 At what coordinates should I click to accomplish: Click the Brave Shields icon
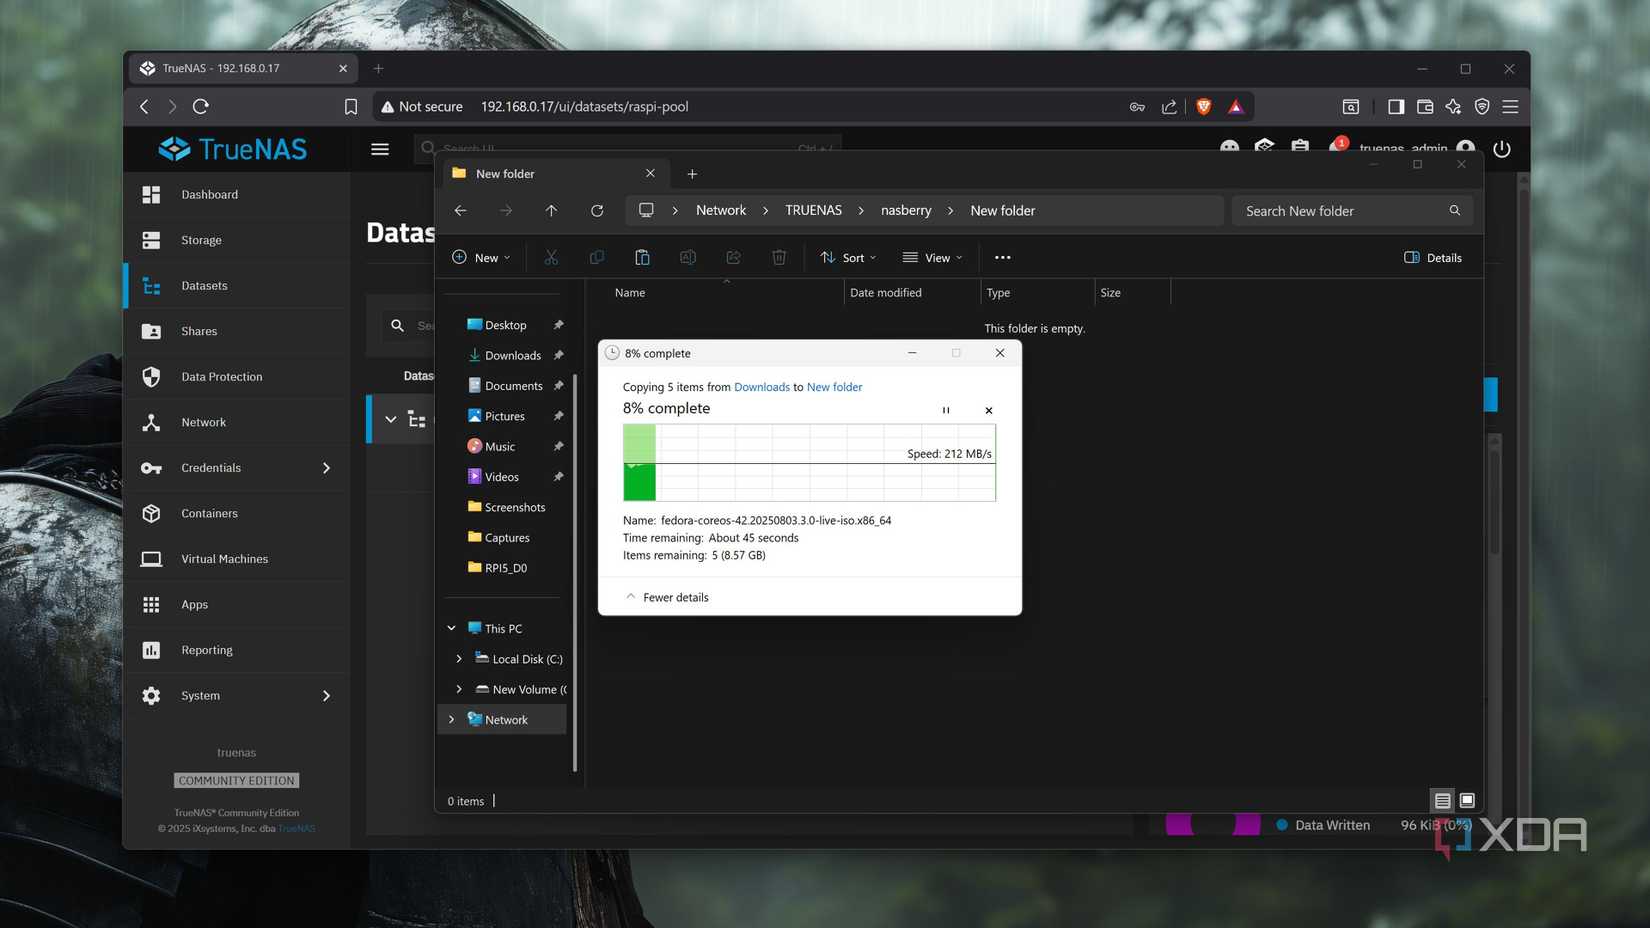(x=1204, y=106)
